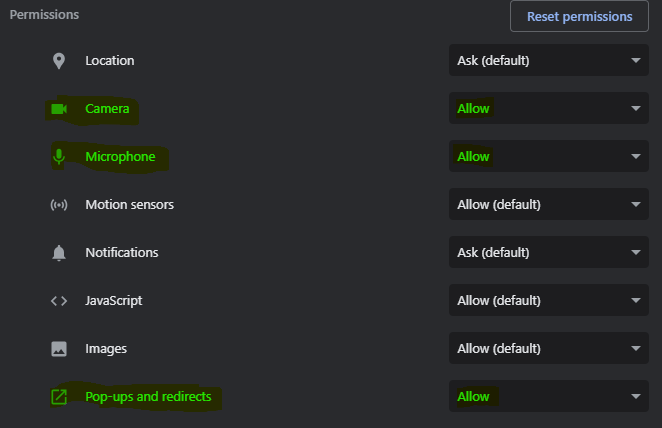Click the Pop-ups and redirects icon
The height and width of the screenshot is (428, 662).
tap(59, 397)
